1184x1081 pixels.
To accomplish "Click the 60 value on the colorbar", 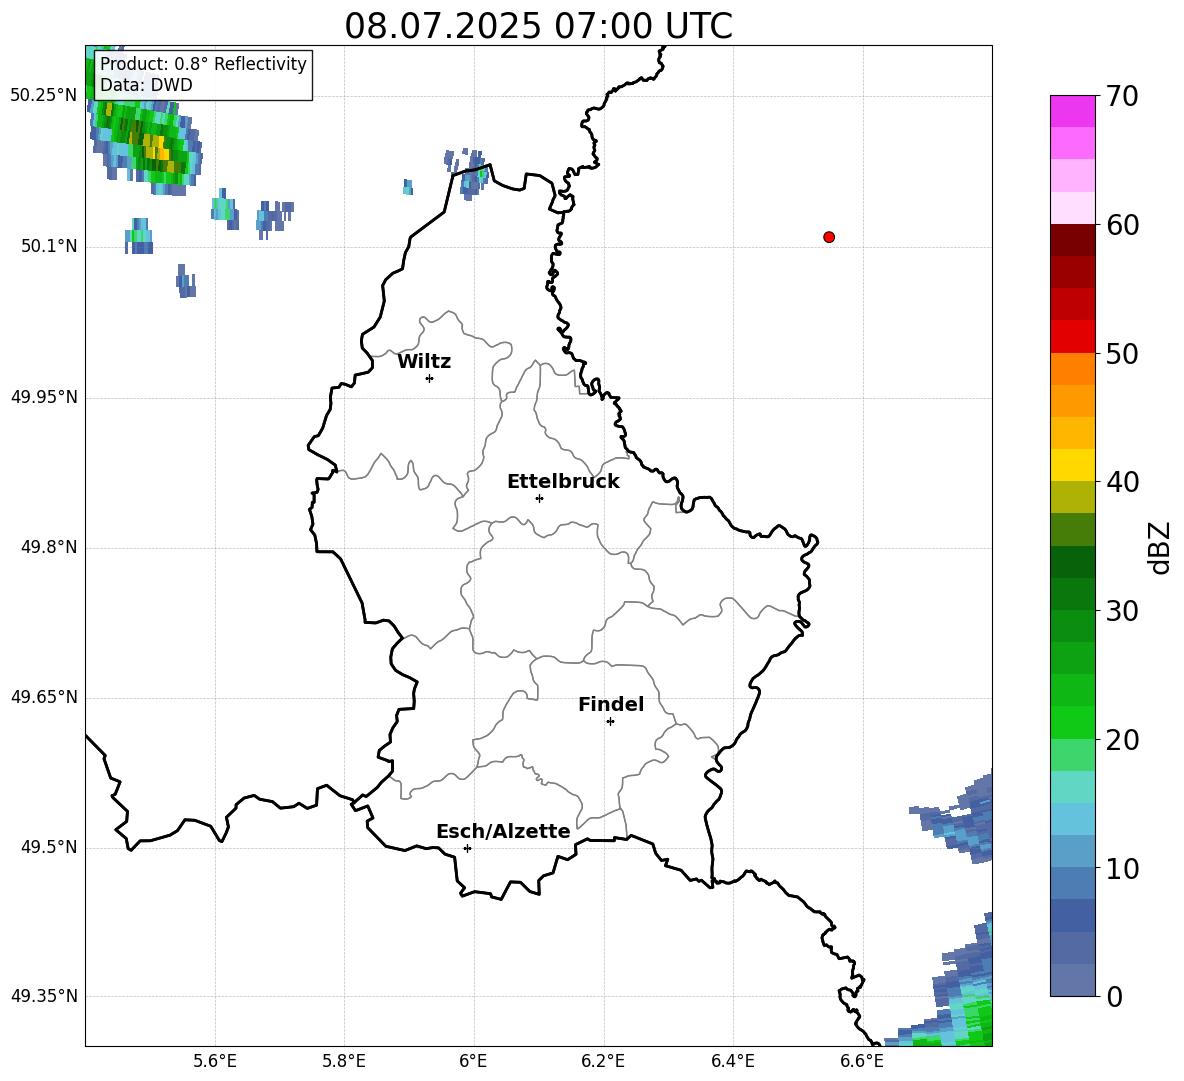I will click(1122, 225).
